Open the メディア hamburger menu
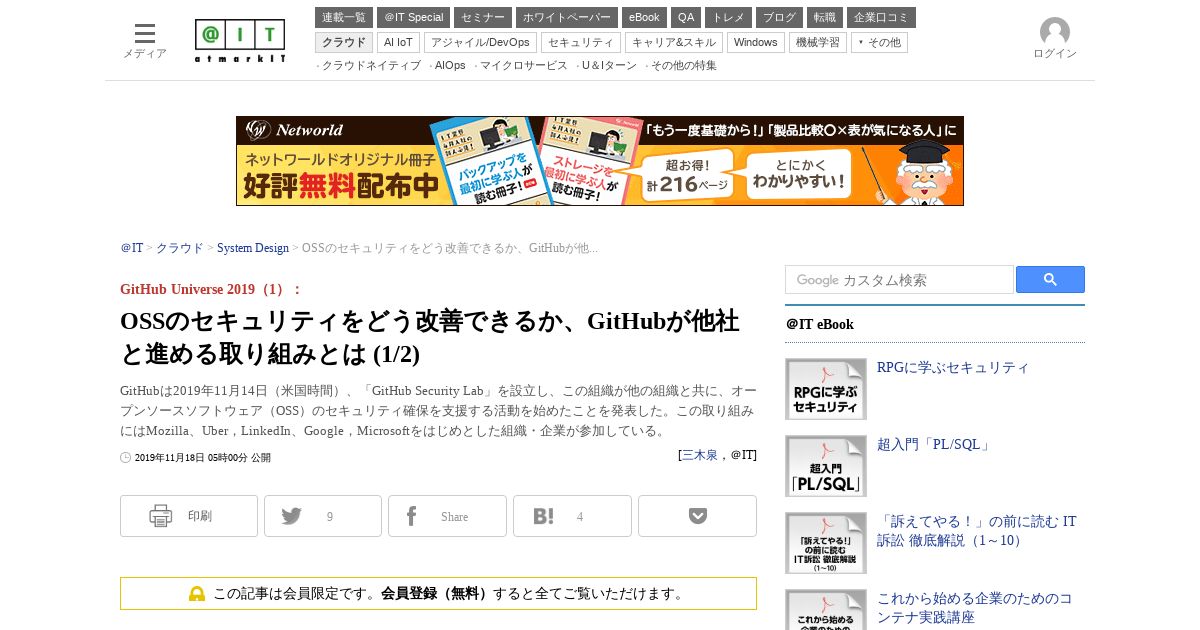Viewport: 1200px width, 630px height. 145,41
